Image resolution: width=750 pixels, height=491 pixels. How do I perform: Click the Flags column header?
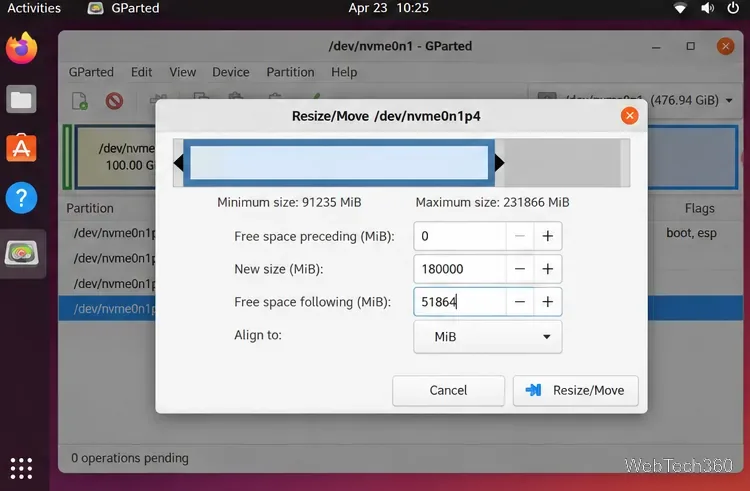[x=699, y=208]
